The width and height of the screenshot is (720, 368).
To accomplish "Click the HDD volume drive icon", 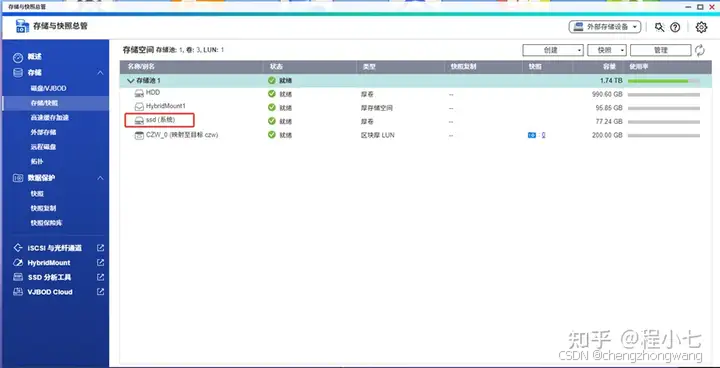I will click(139, 93).
